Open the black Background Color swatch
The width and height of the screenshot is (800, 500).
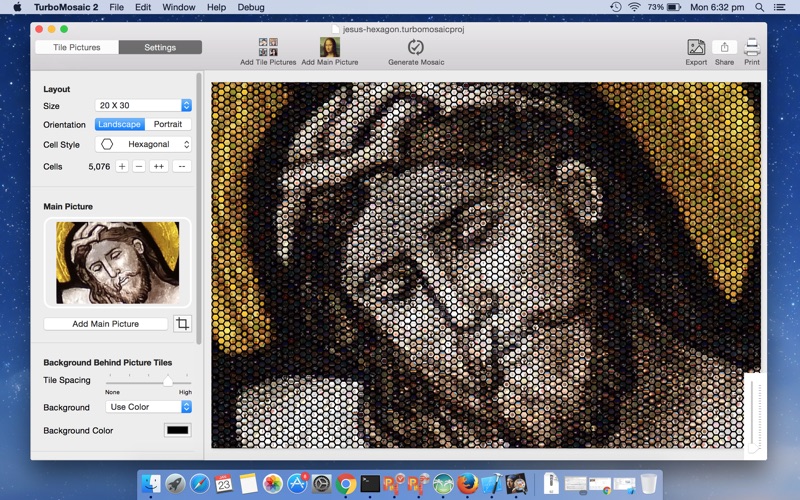(178, 430)
